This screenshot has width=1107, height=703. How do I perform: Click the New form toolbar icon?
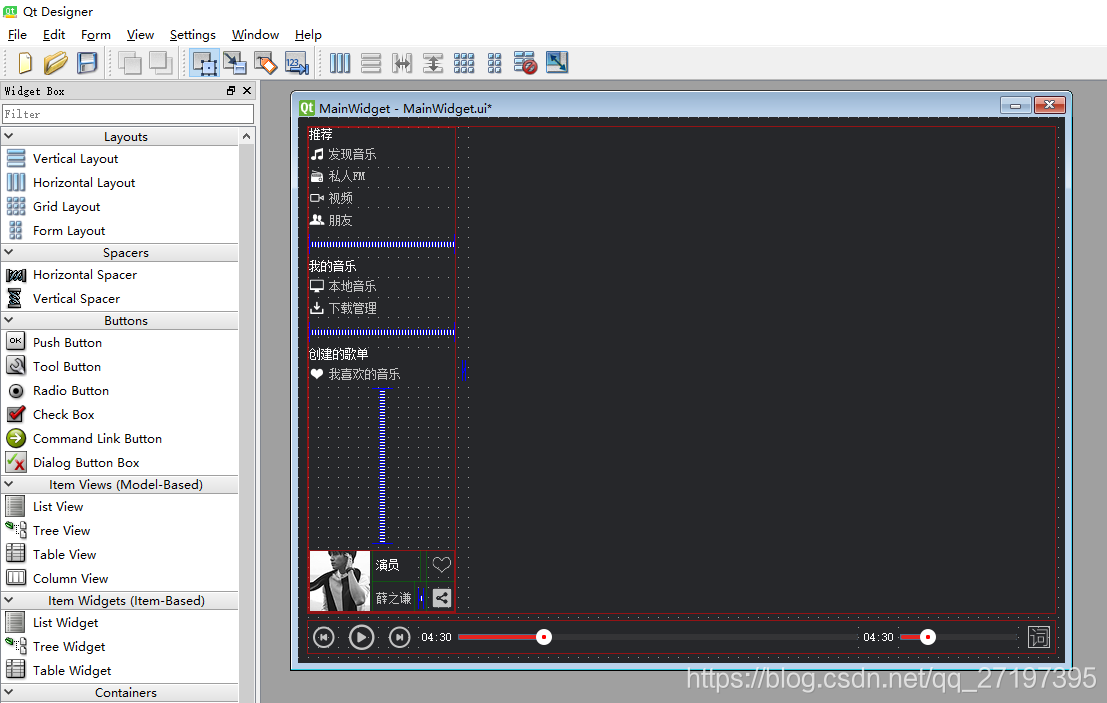pos(25,63)
